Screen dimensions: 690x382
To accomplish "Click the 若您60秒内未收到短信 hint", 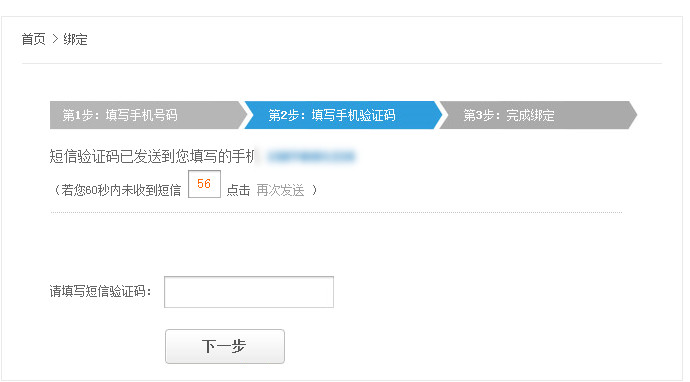I will tap(118, 190).
